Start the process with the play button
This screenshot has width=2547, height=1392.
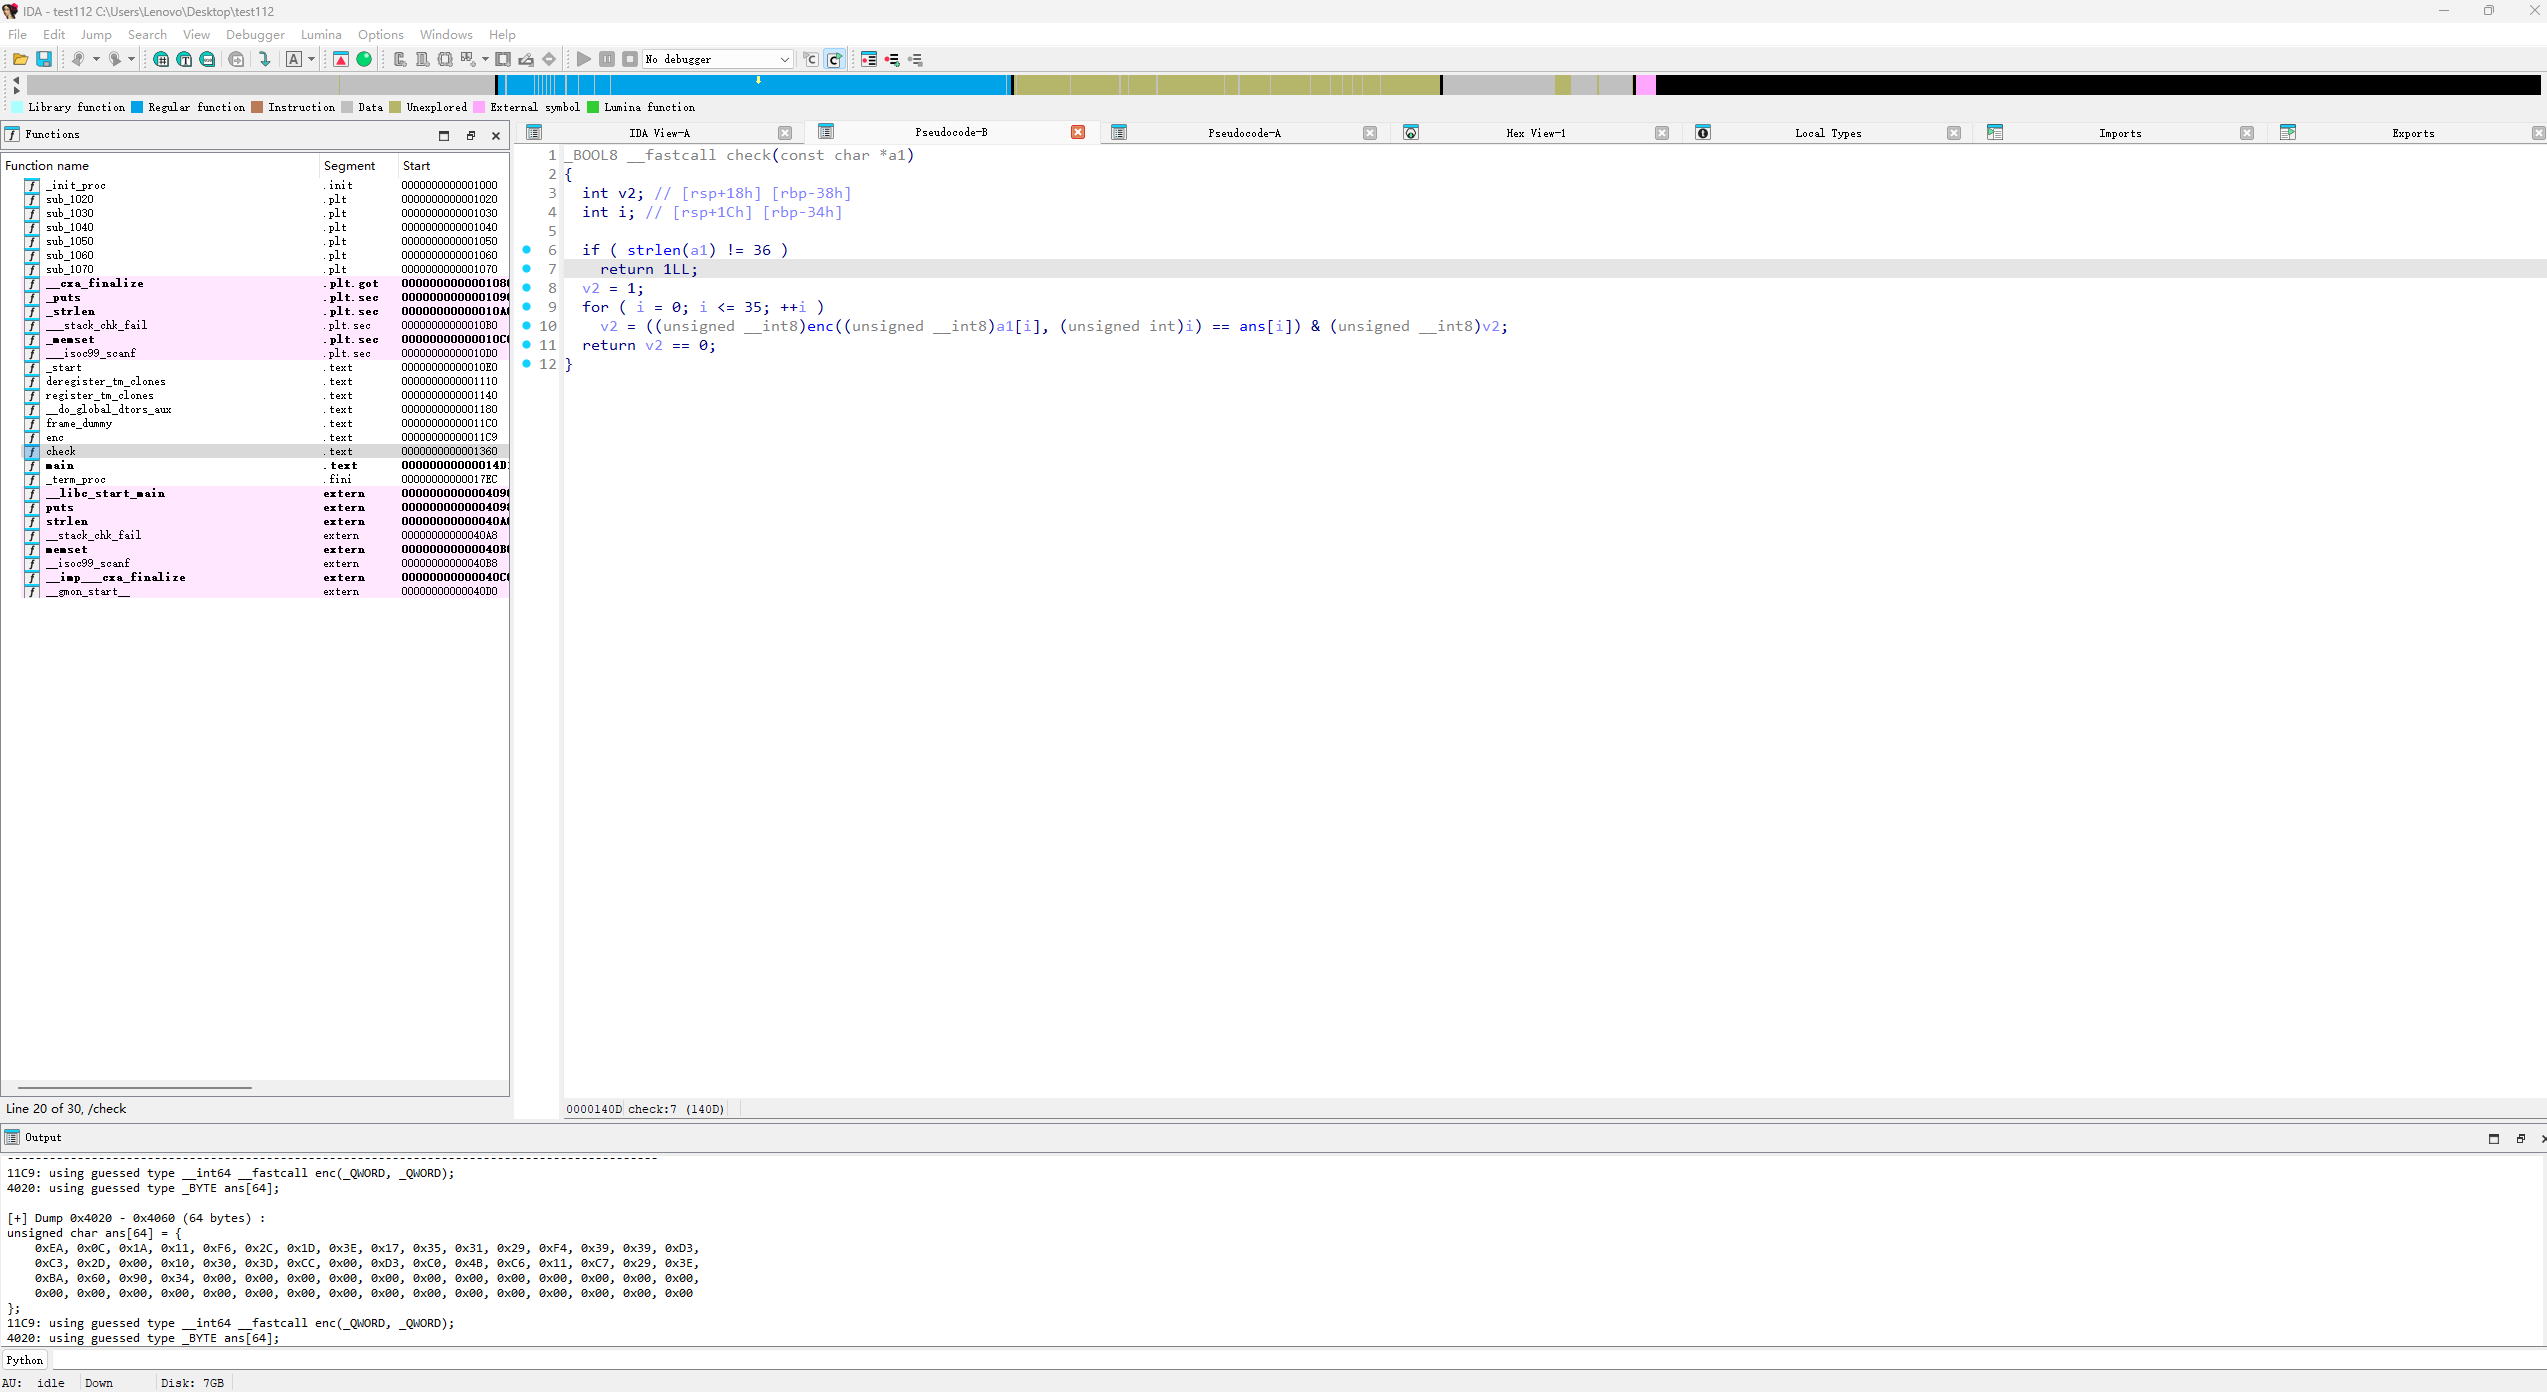click(x=584, y=59)
